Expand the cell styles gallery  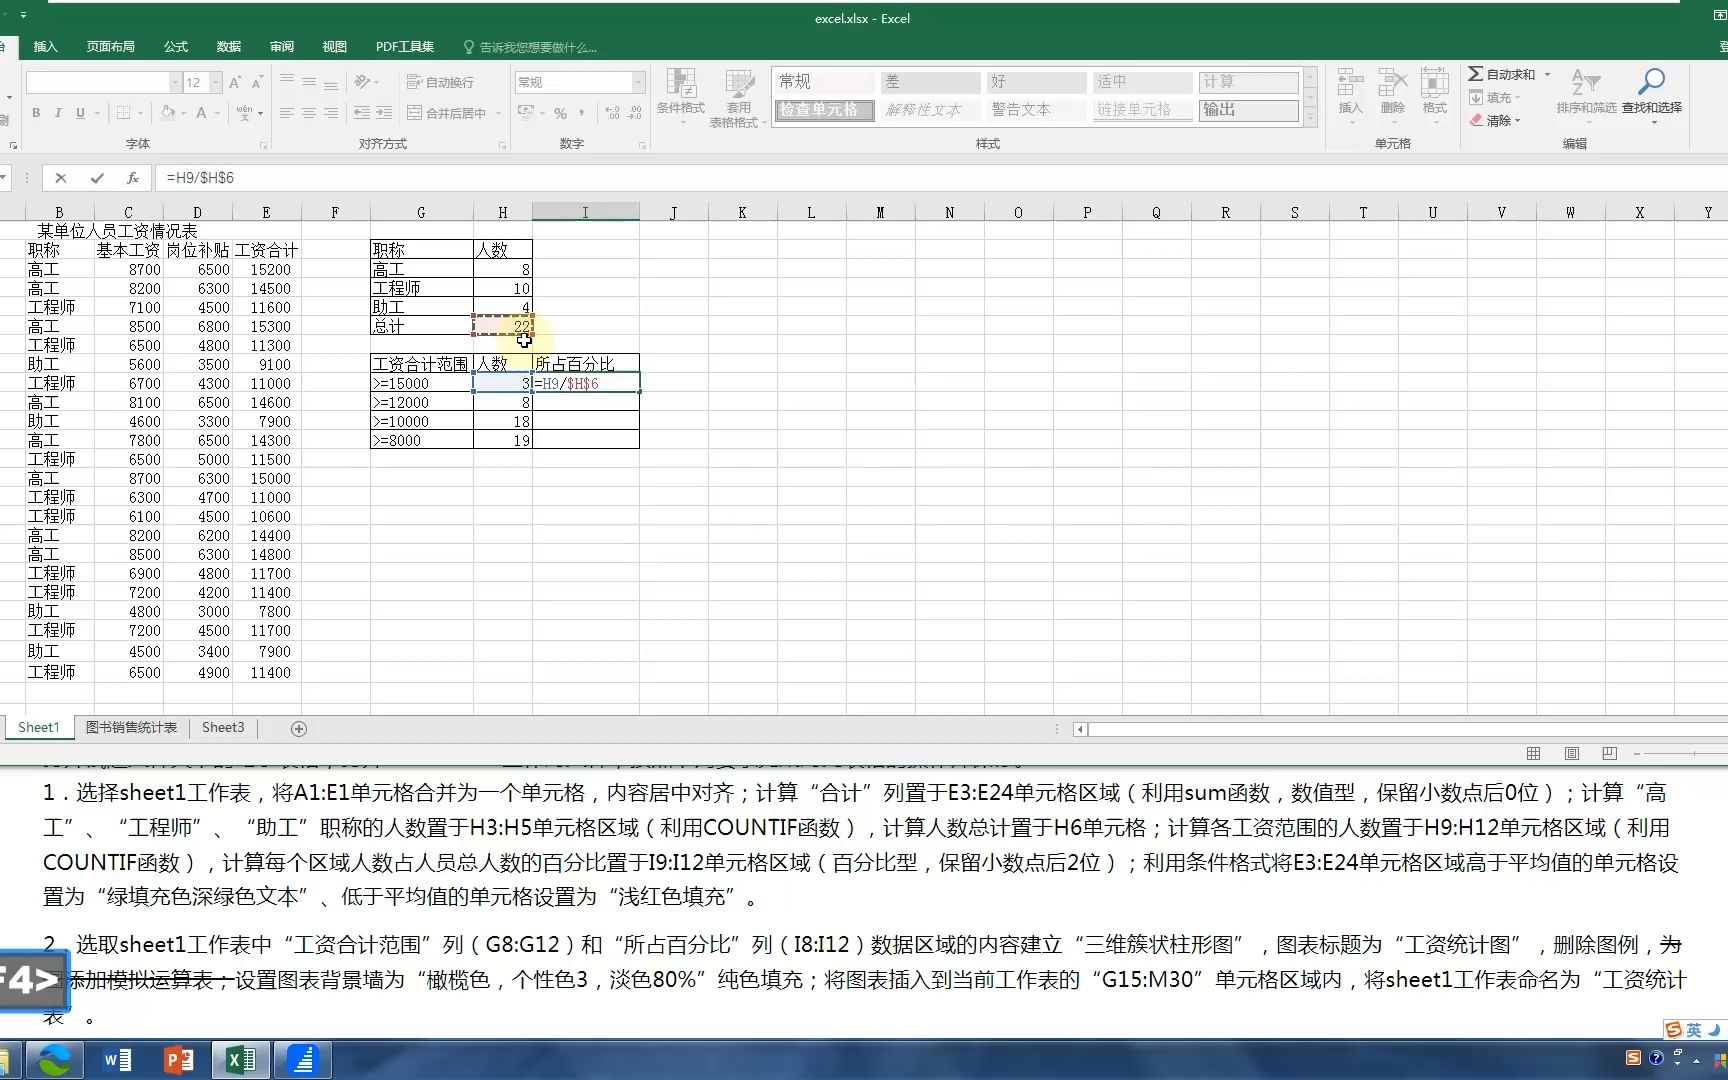click(1310, 118)
